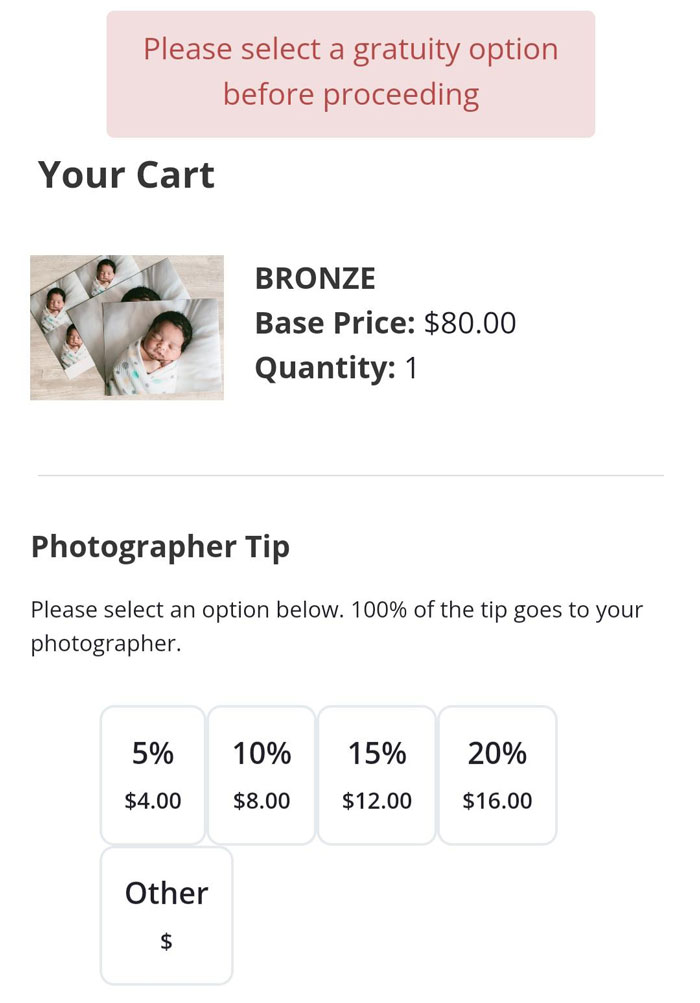Choose the 10% gratuity option
Image resolution: width=700 pixels, height=1003 pixels.
[x=262, y=774]
